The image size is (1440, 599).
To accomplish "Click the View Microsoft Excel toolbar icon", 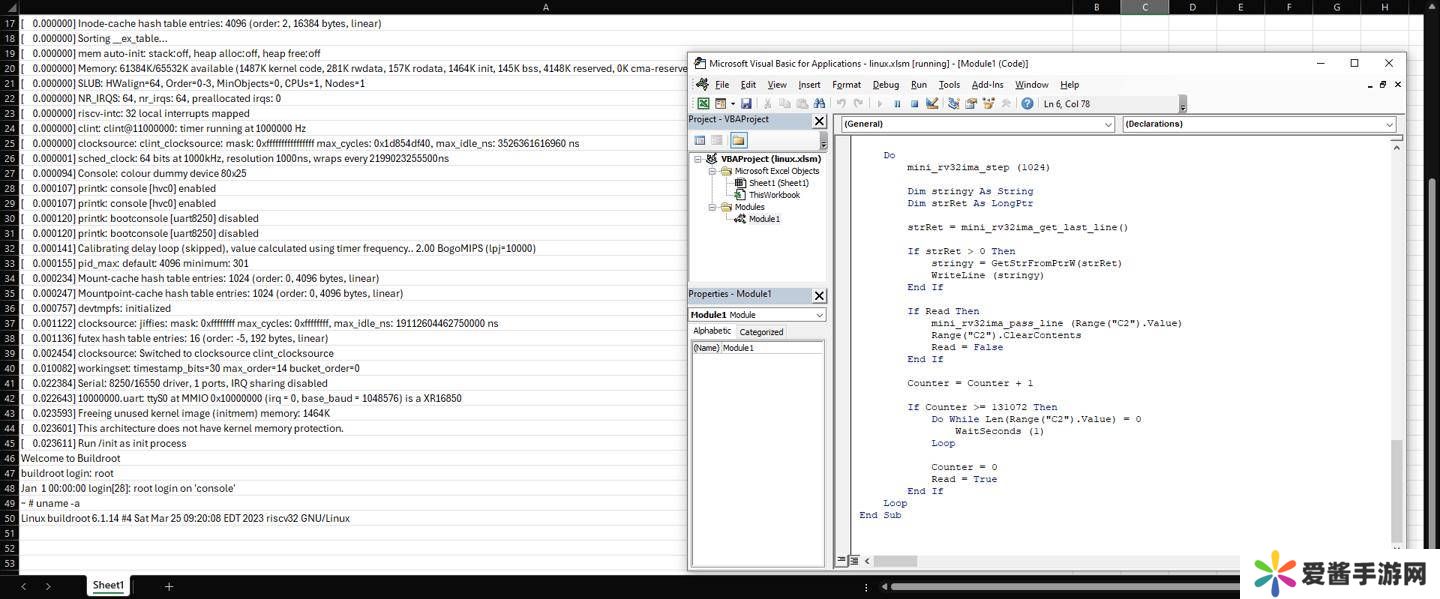I will (703, 104).
